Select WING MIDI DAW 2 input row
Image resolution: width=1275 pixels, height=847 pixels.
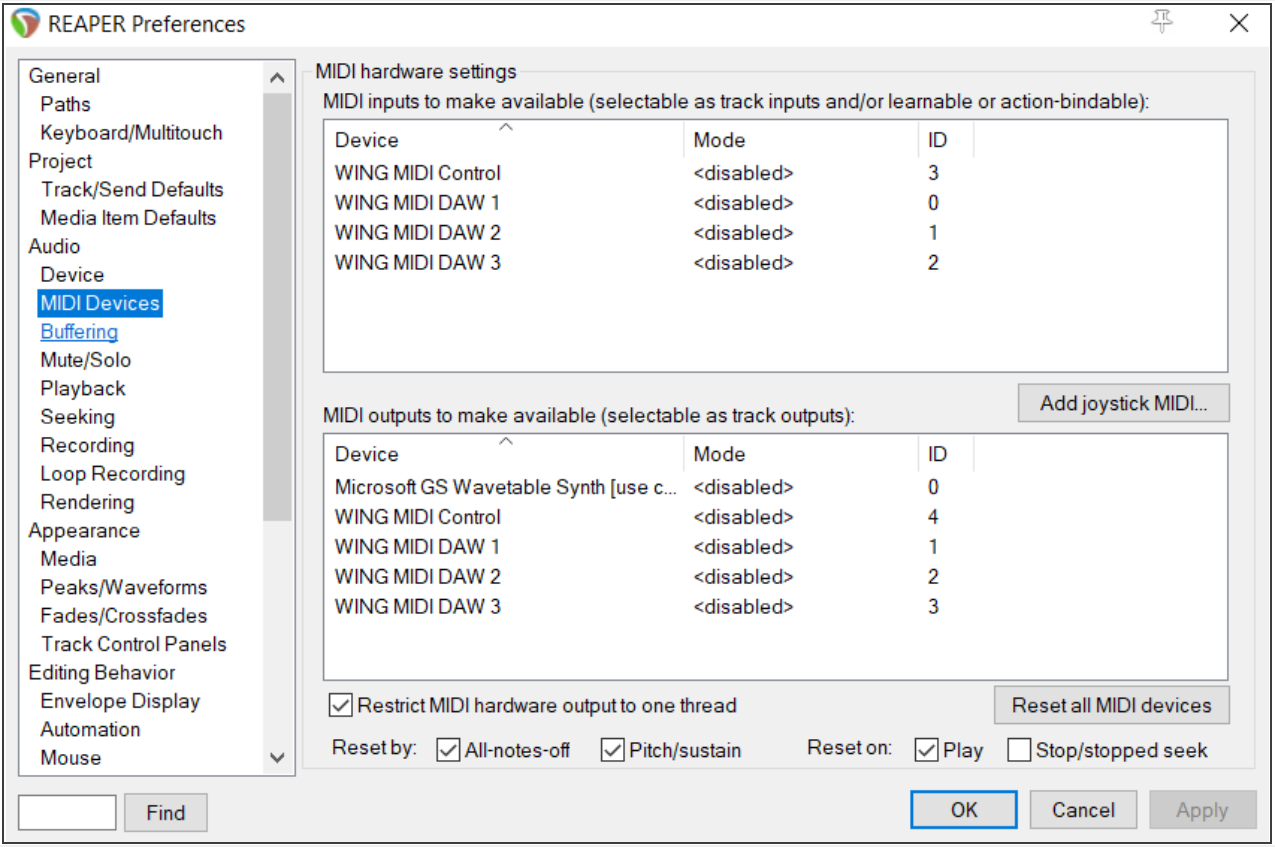(417, 233)
